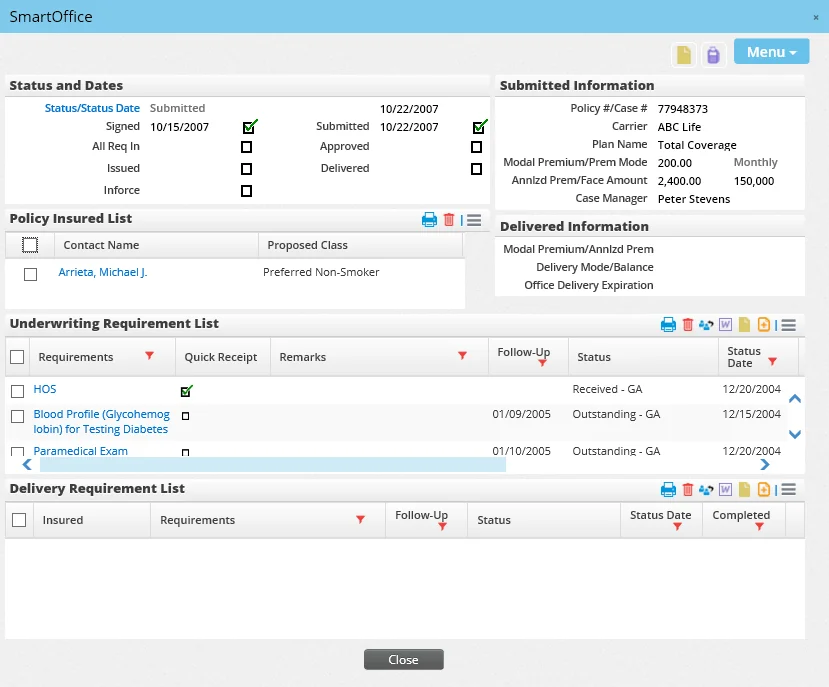Click the orange add-document icon on Delivery Requirement List

[762, 490]
